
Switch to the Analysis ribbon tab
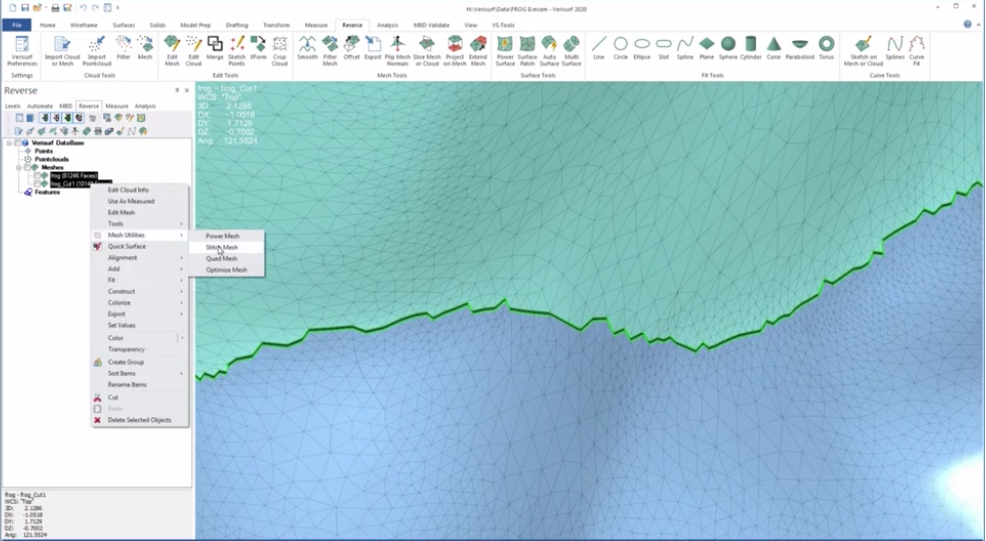click(387, 25)
